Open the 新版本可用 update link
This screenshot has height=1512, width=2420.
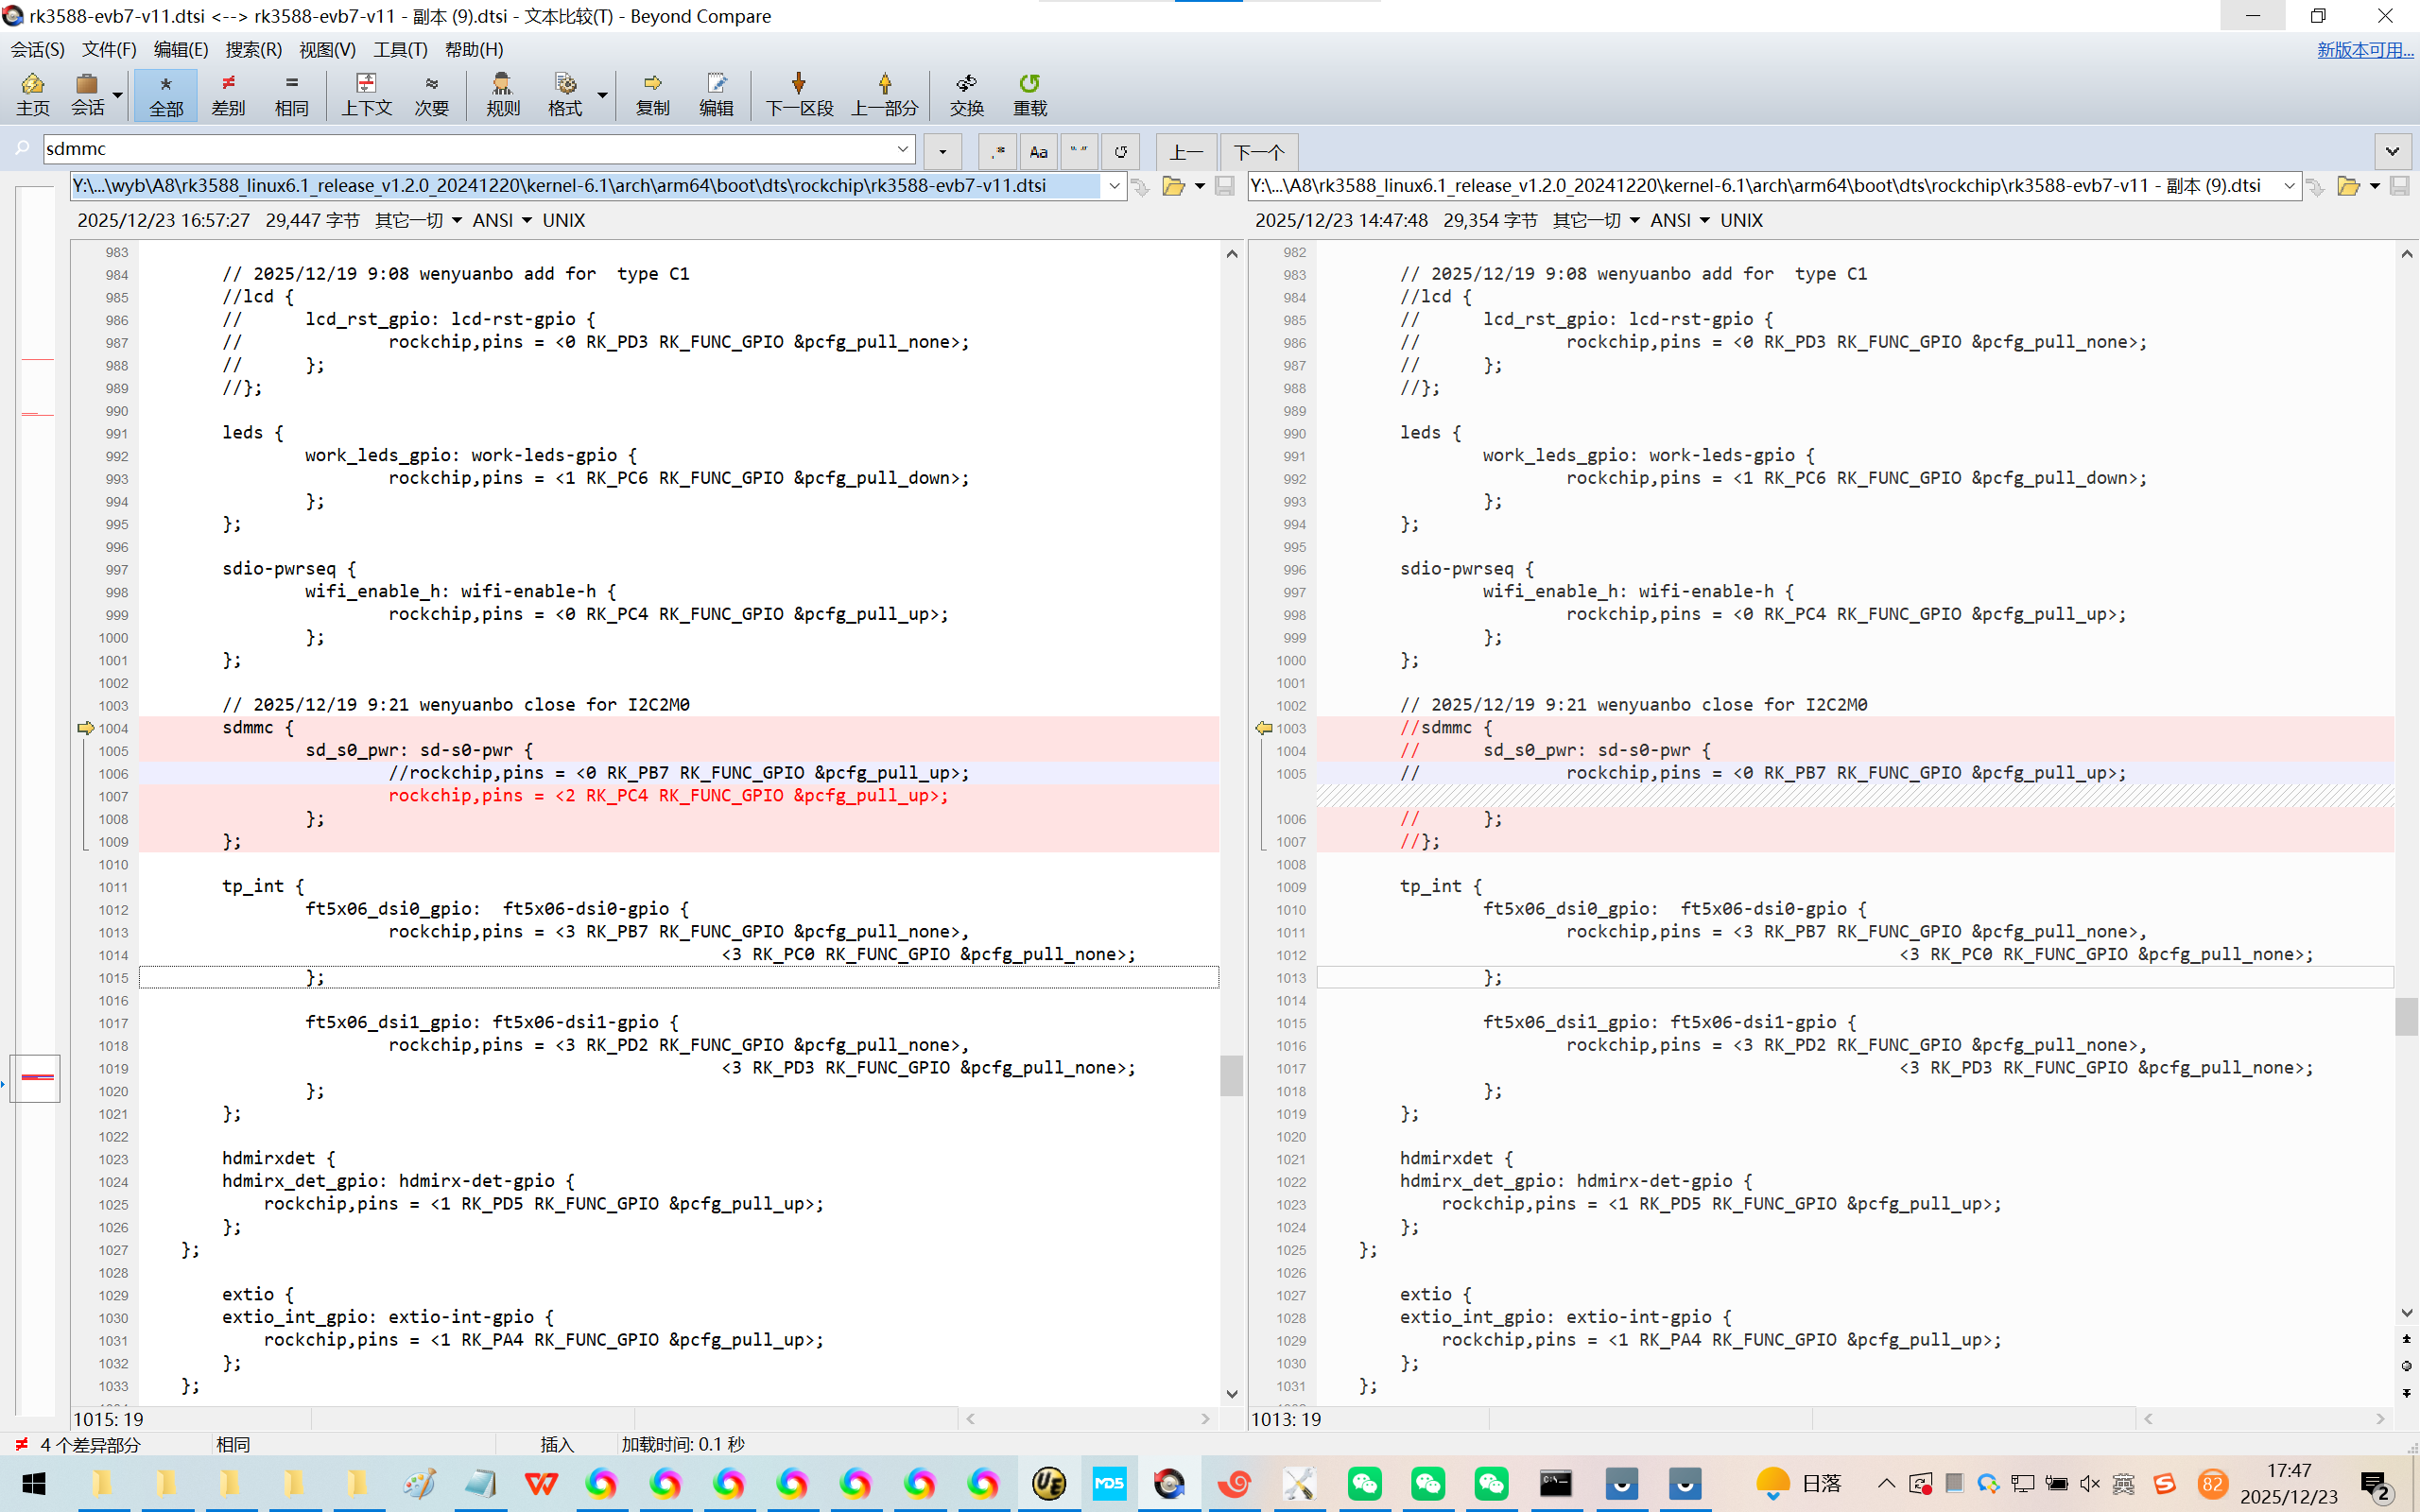coord(2364,49)
